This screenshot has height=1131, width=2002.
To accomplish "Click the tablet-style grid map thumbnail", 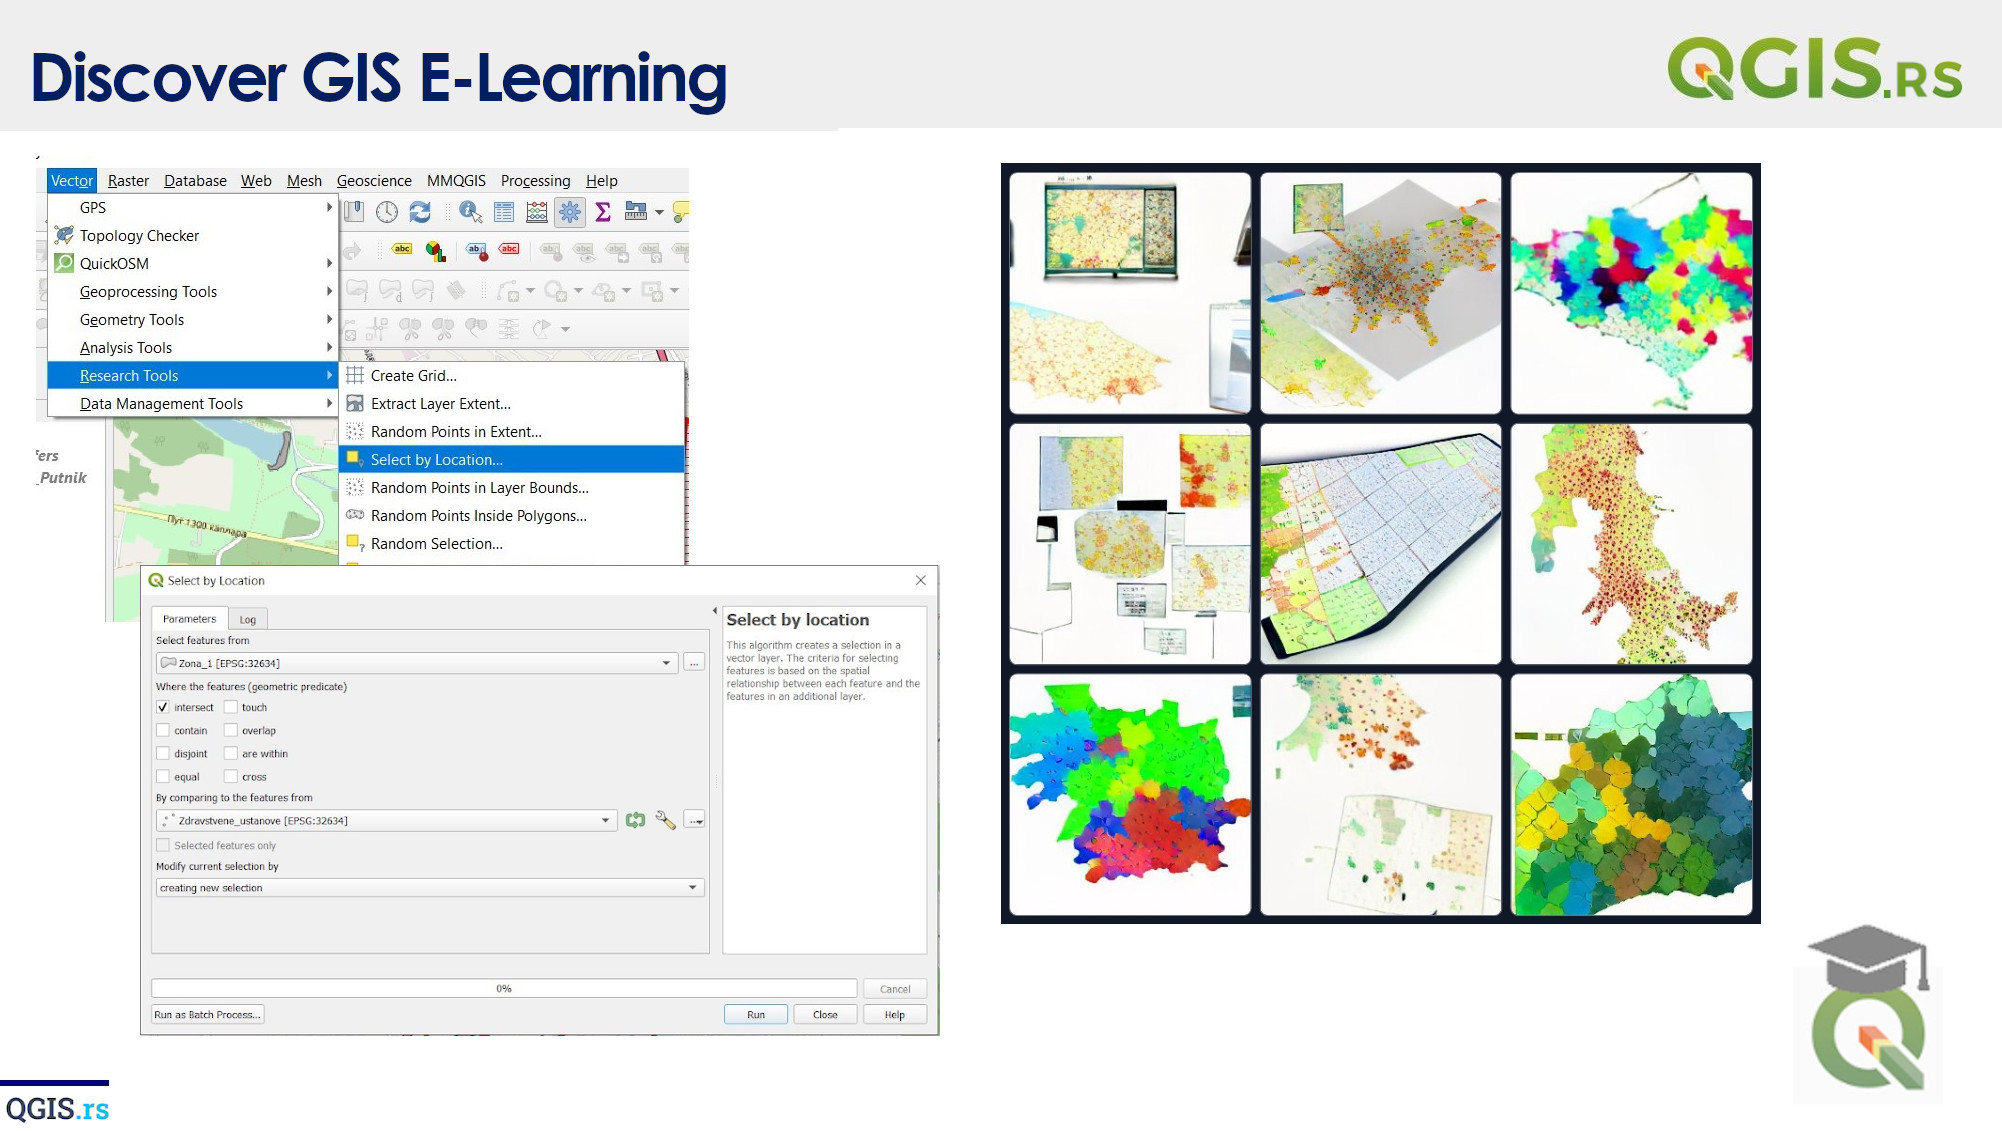I will [1380, 543].
